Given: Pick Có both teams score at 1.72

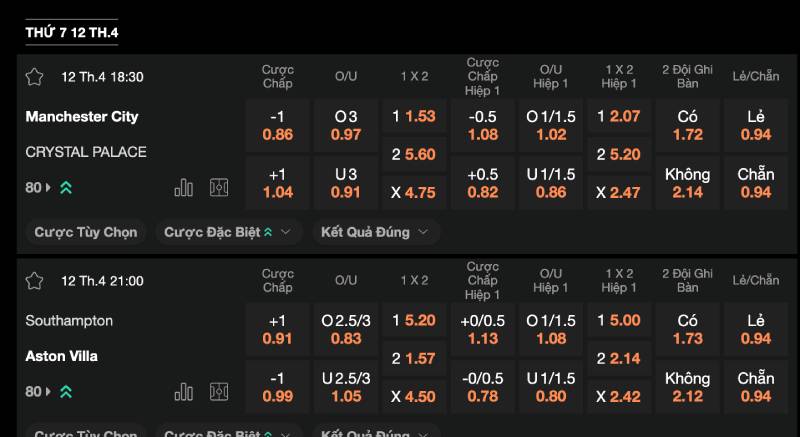Looking at the screenshot, I should click(x=688, y=125).
